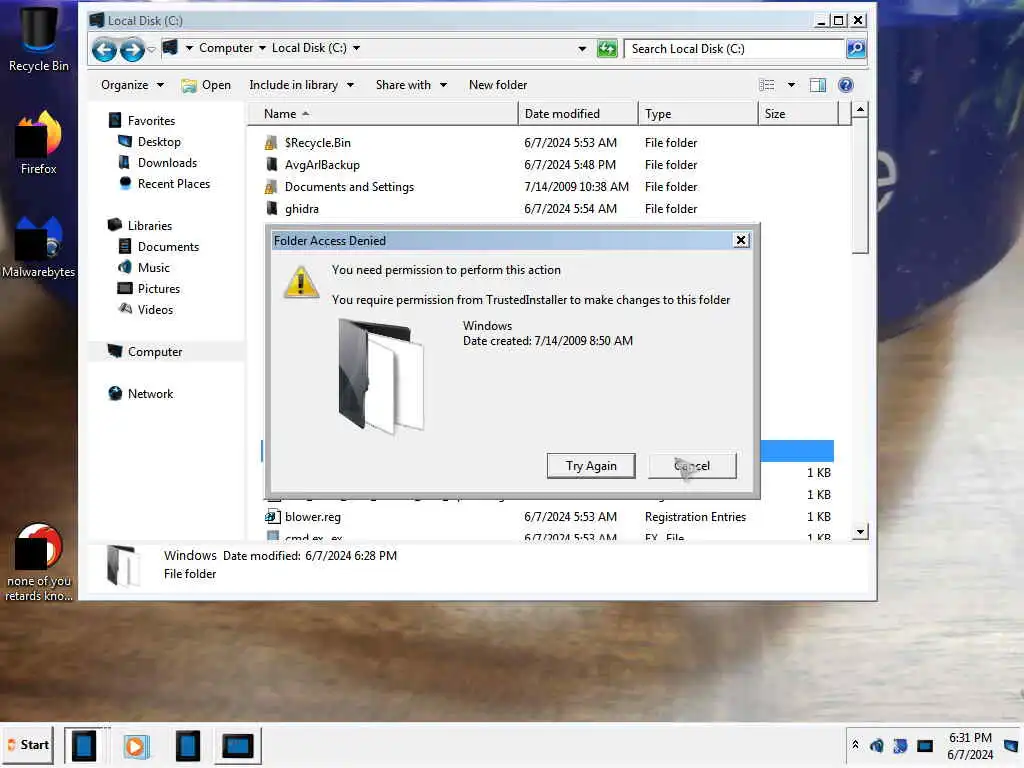Sort by the Size column header
The width and height of the screenshot is (1024, 768).
[798, 114]
